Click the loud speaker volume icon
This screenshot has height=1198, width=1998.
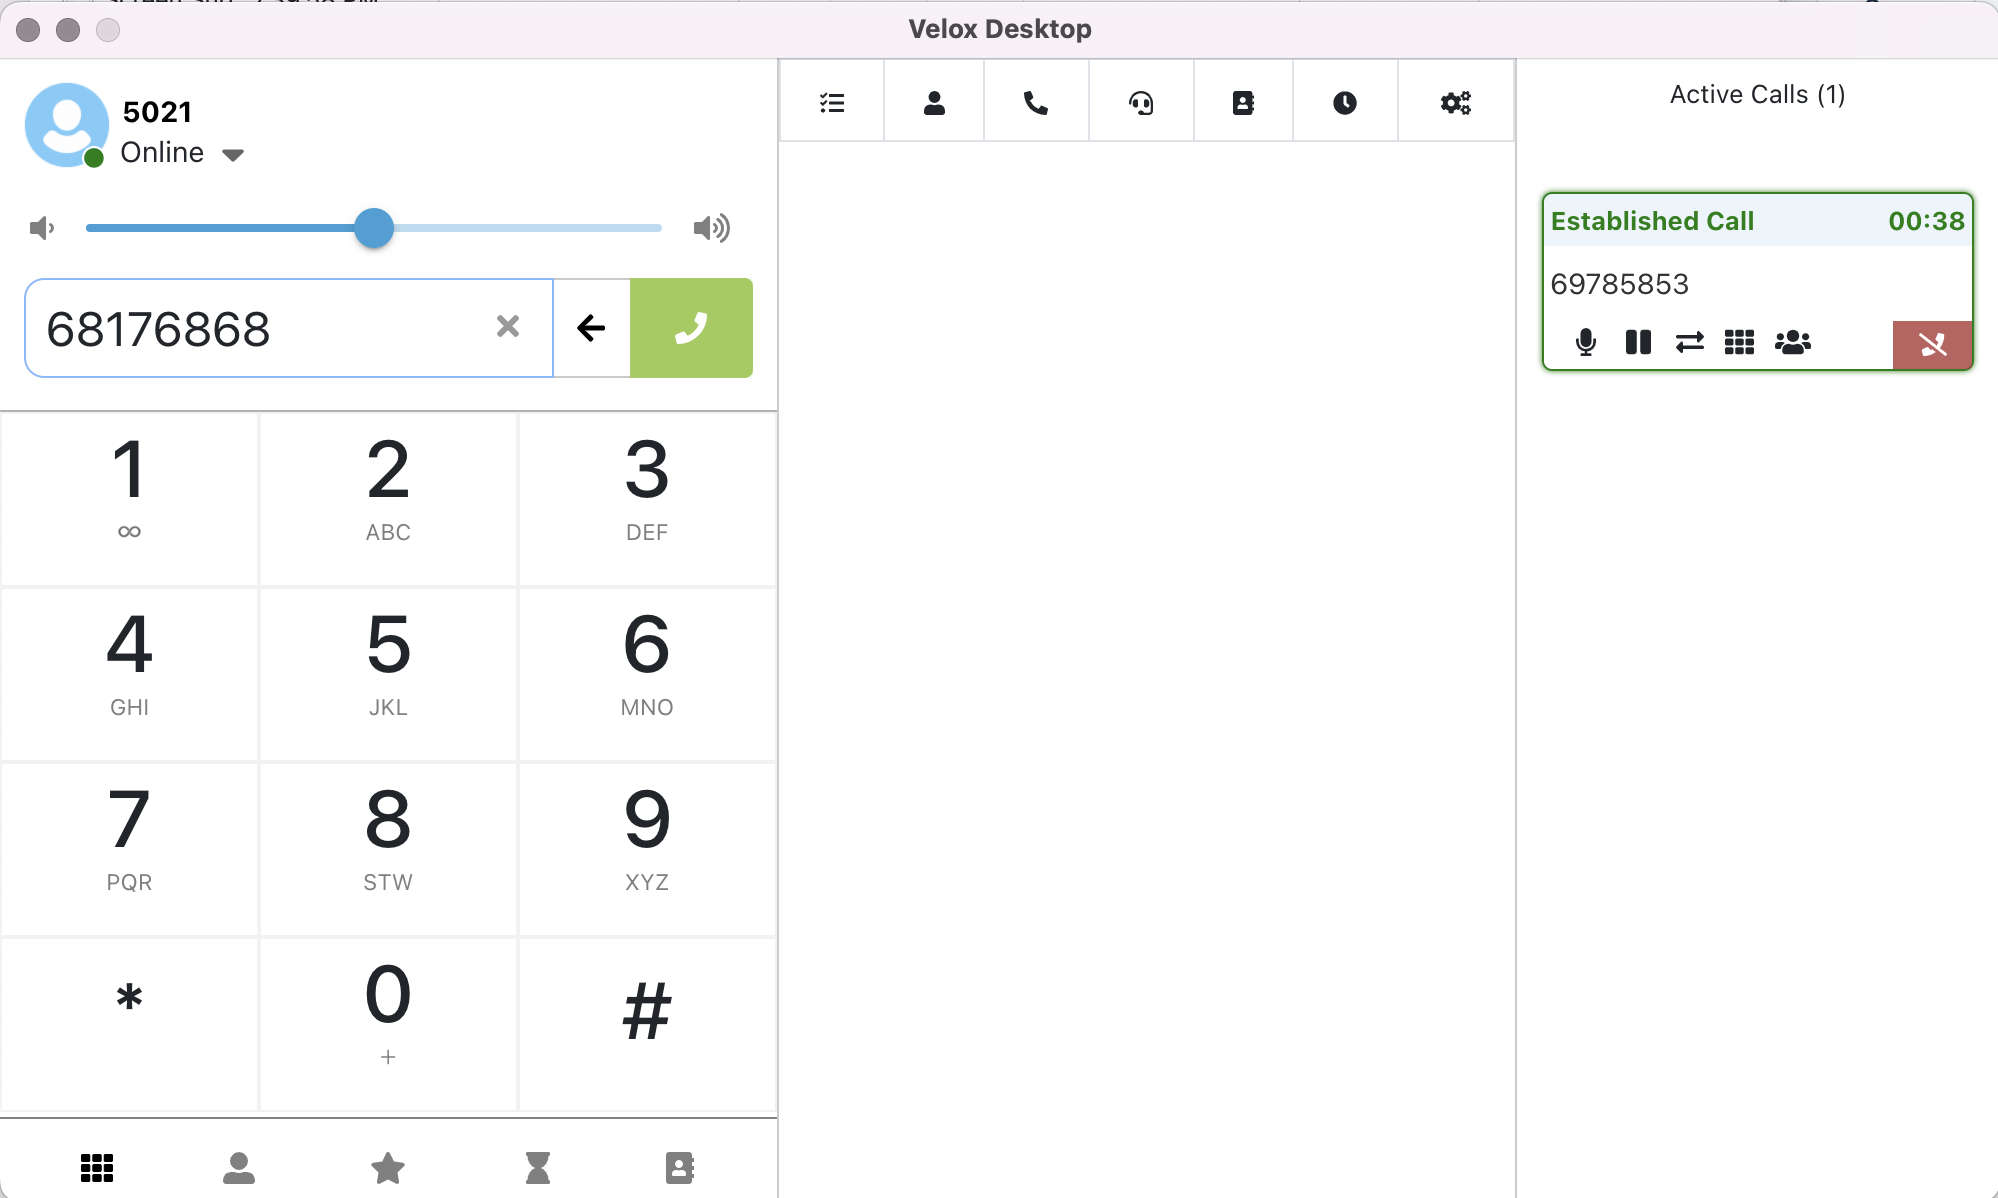pyautogui.click(x=711, y=228)
